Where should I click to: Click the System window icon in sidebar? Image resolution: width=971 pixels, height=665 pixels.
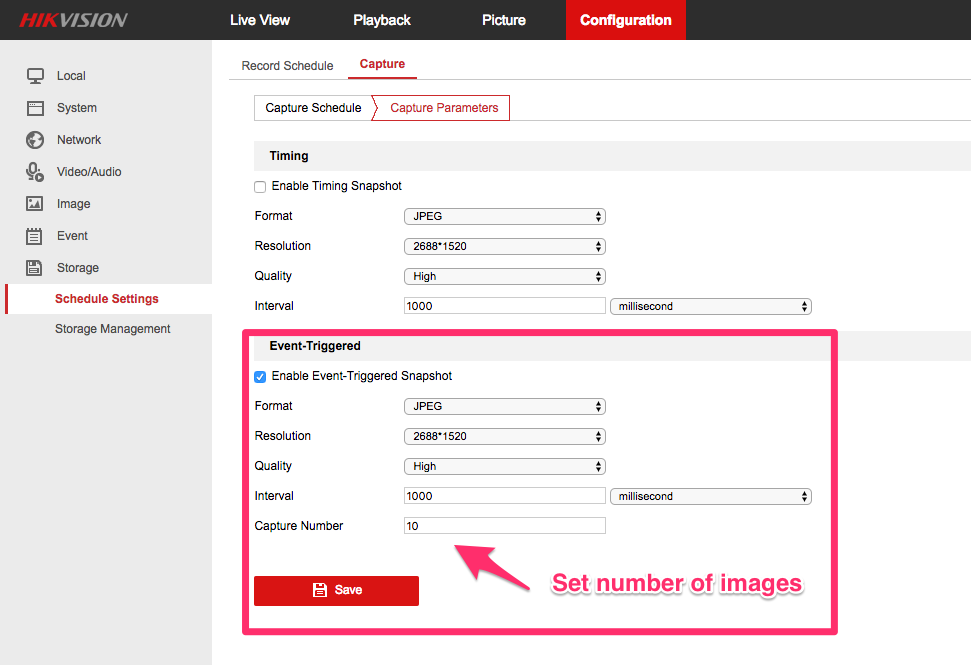35,108
